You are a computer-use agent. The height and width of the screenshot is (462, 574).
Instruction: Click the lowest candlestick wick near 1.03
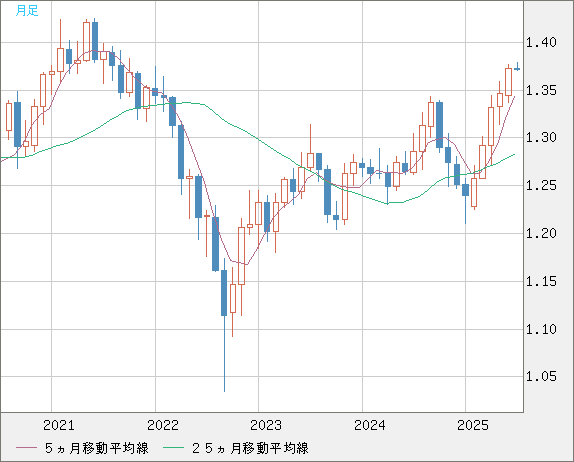click(224, 354)
